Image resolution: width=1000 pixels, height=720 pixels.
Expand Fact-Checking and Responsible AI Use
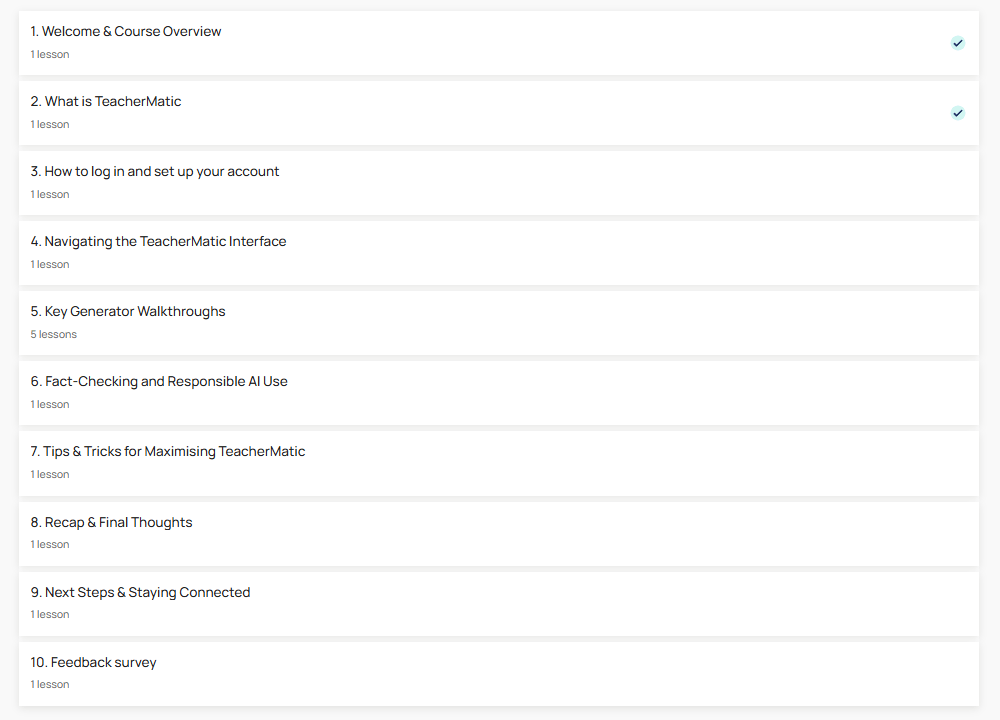159,381
